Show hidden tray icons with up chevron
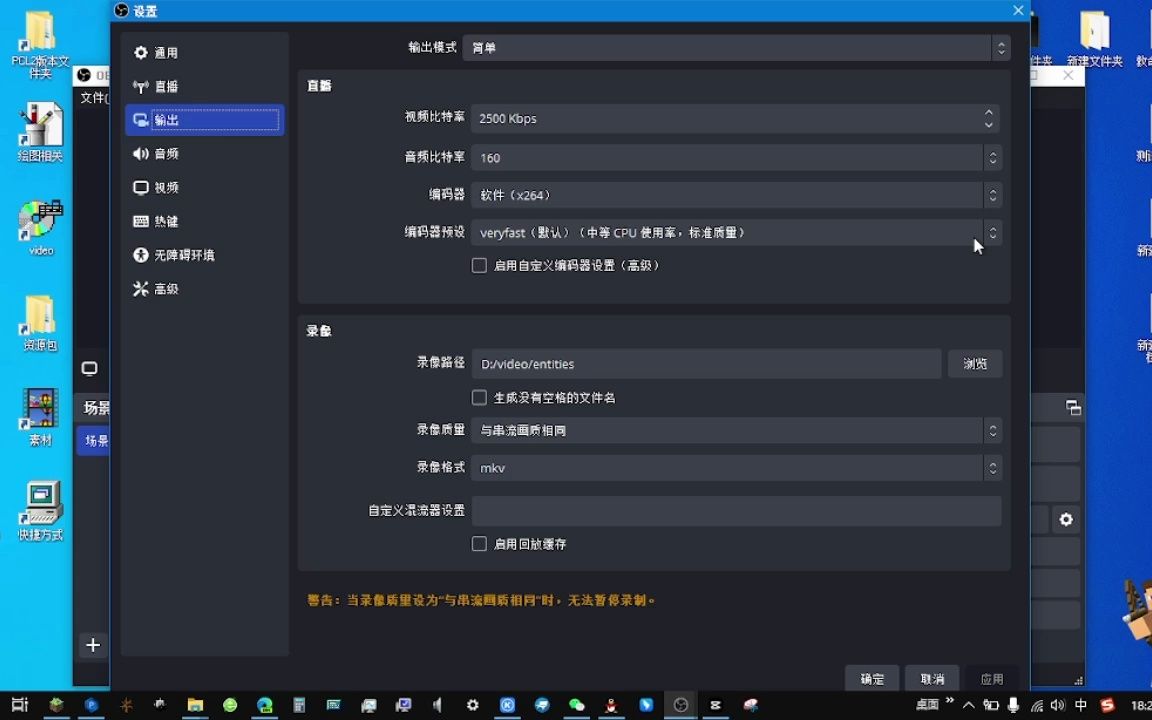The height and width of the screenshot is (720, 1152). tap(968, 705)
